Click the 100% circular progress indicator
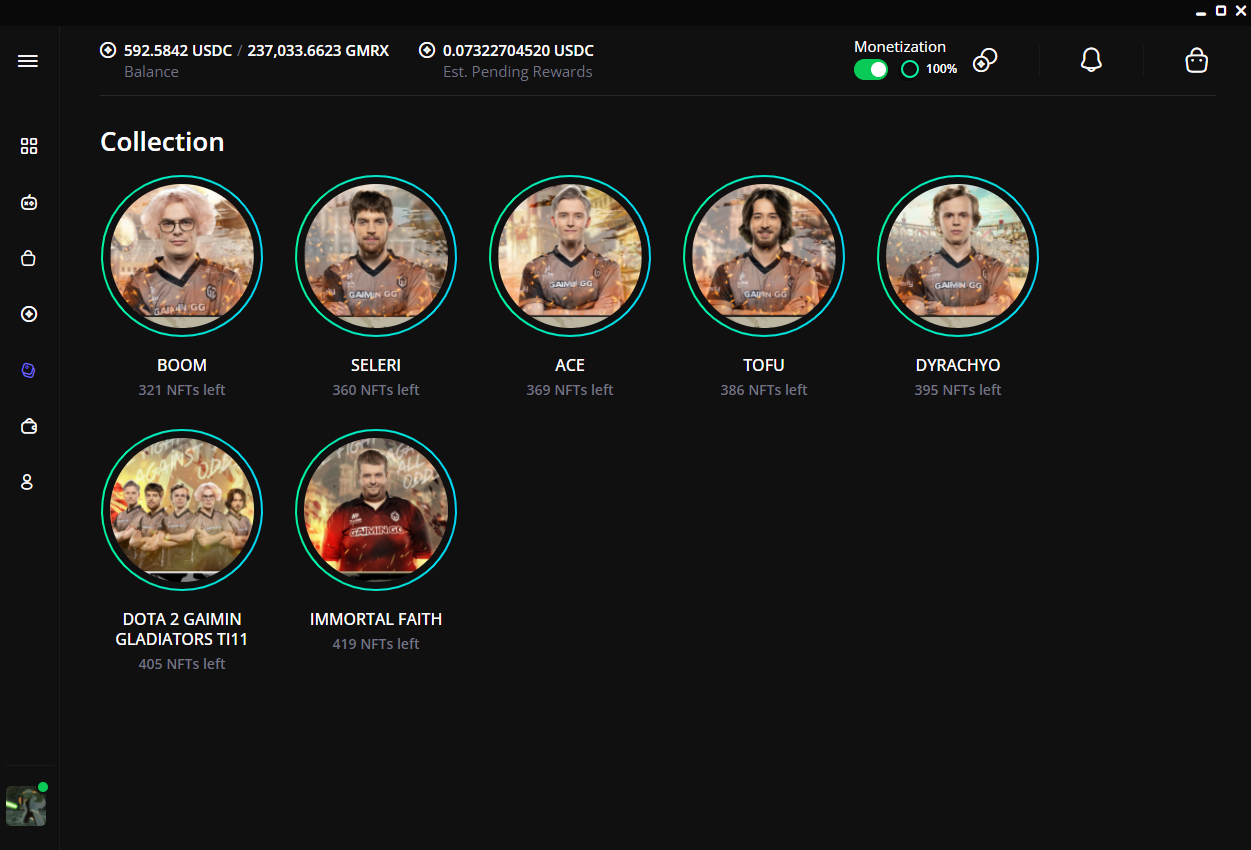This screenshot has width=1251, height=850. tap(910, 69)
